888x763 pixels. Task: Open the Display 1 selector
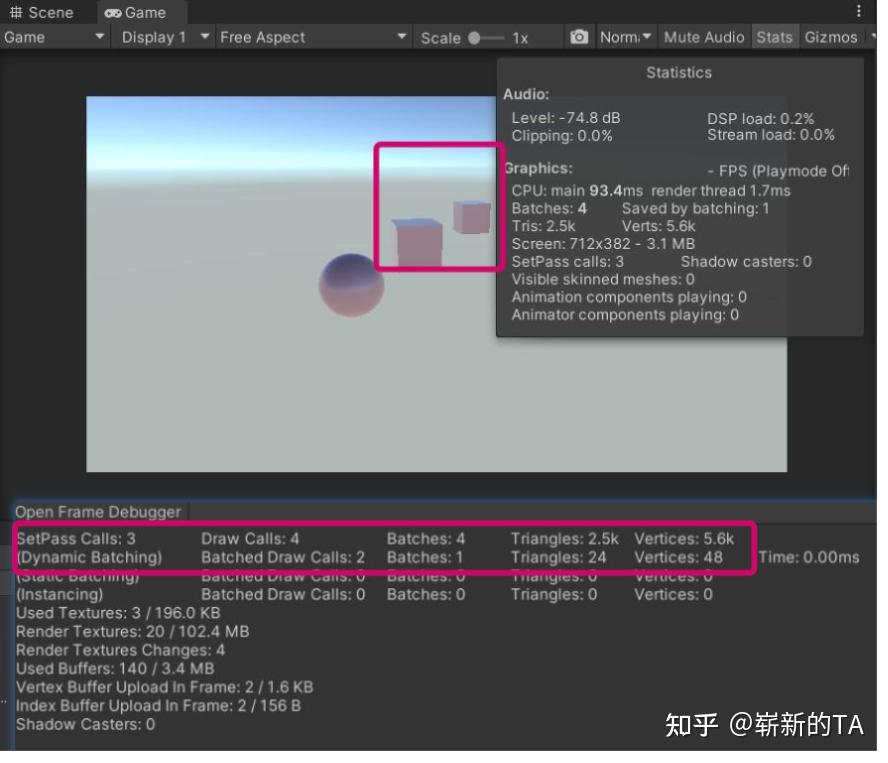click(x=160, y=37)
